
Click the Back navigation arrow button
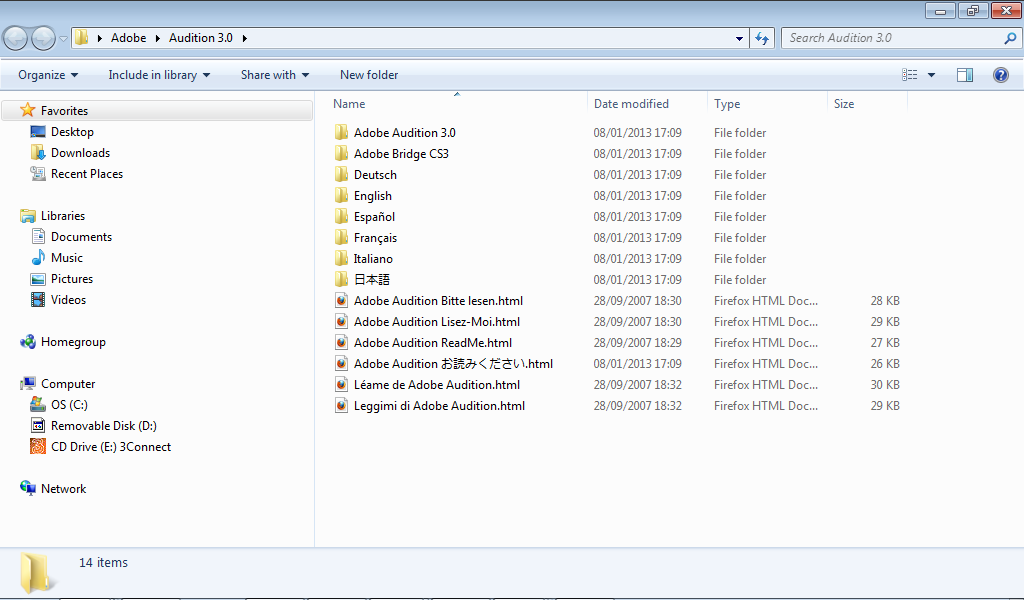pyautogui.click(x=15, y=39)
